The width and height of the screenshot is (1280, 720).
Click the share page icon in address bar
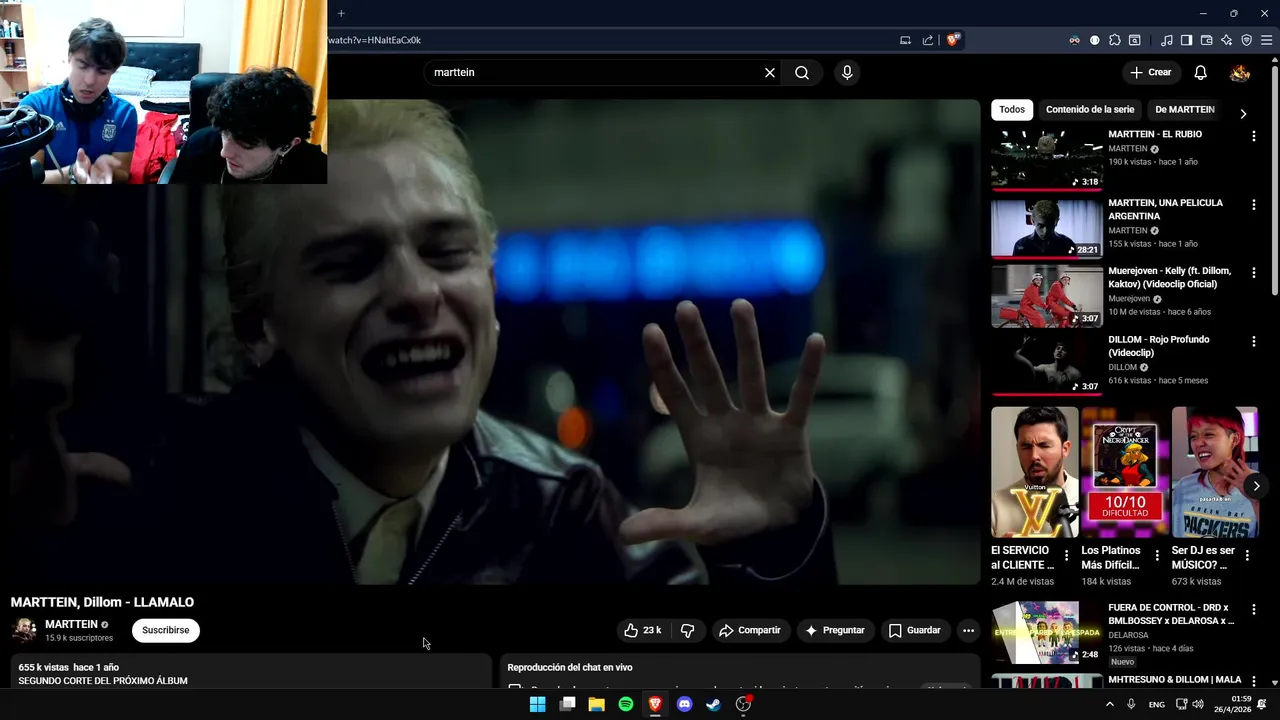tap(928, 40)
